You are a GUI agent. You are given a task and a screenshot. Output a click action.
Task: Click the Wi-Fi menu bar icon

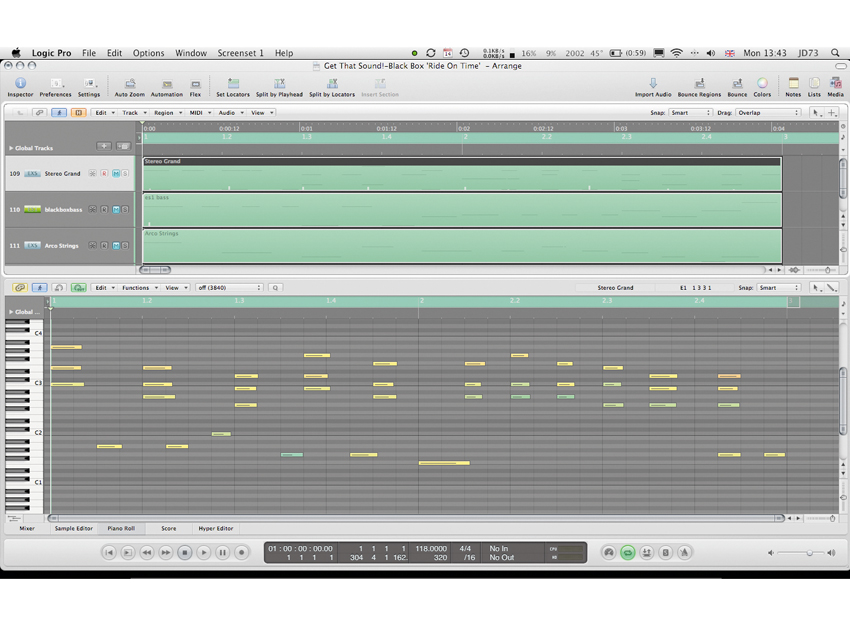tap(676, 53)
